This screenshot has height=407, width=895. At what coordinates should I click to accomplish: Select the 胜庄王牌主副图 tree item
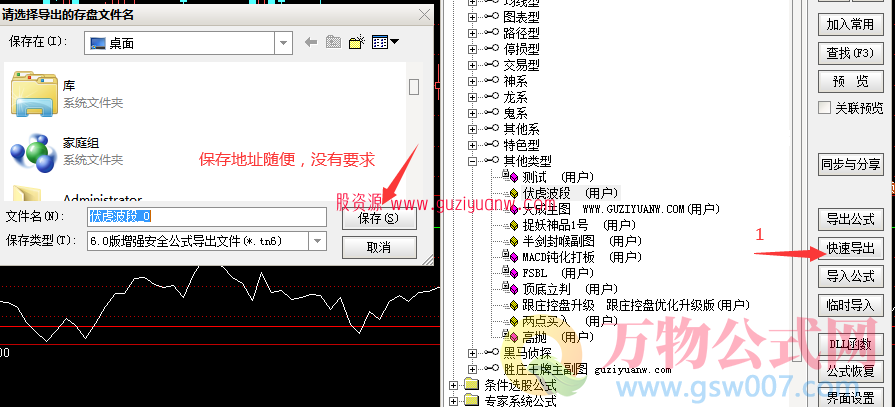pos(587,369)
